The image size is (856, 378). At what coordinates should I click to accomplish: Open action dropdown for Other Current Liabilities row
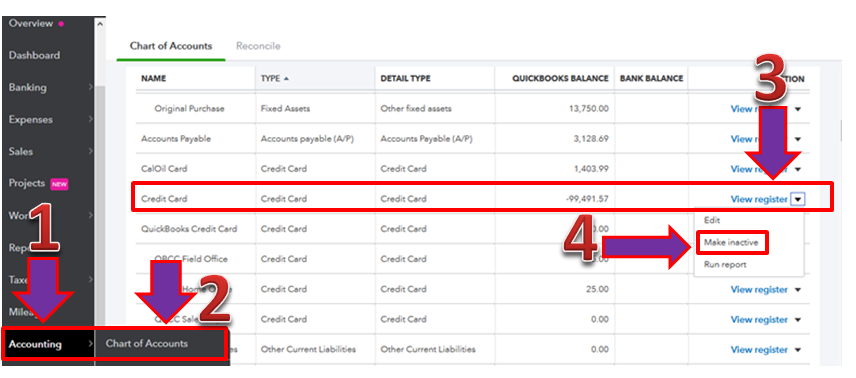798,350
